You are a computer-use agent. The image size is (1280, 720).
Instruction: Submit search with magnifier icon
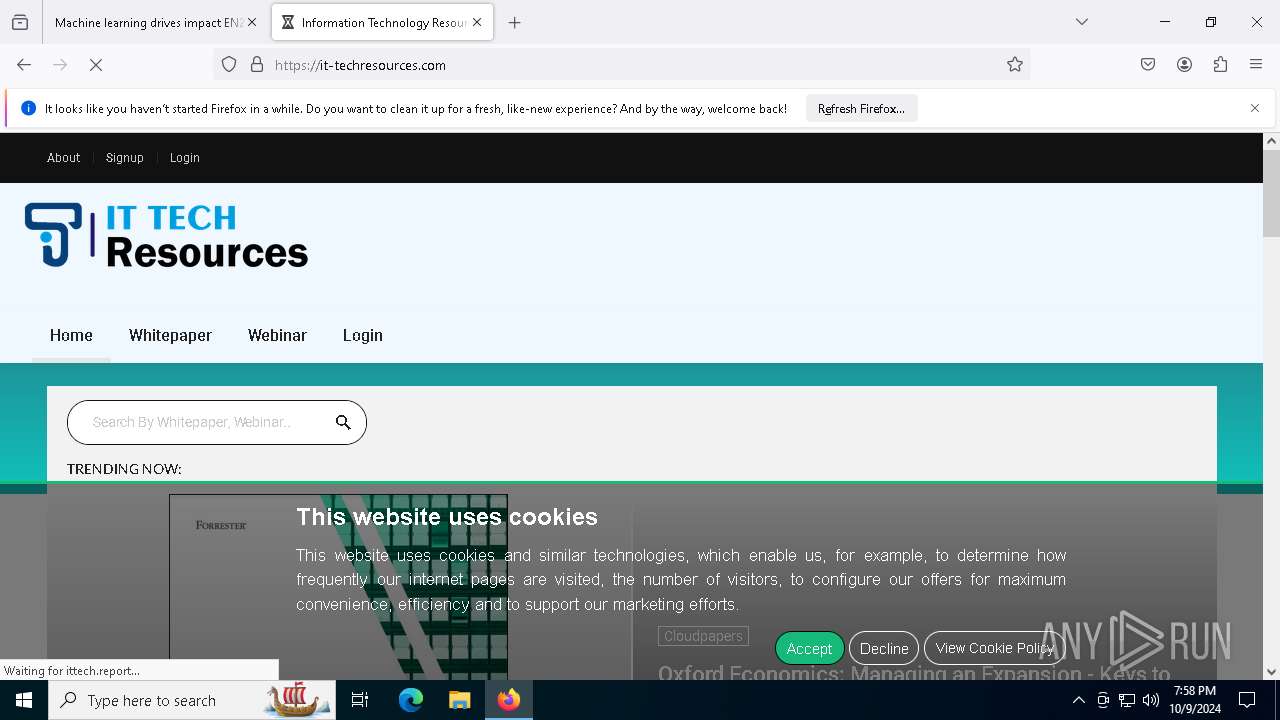343,422
